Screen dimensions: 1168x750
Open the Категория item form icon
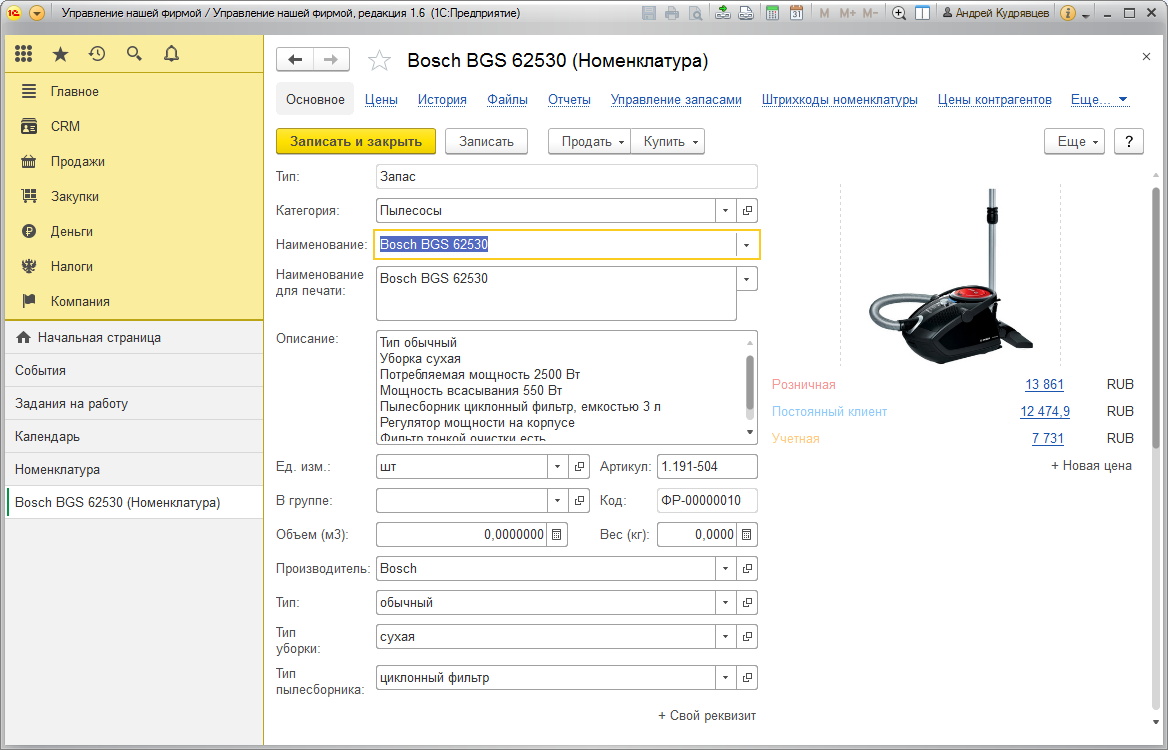tap(747, 211)
